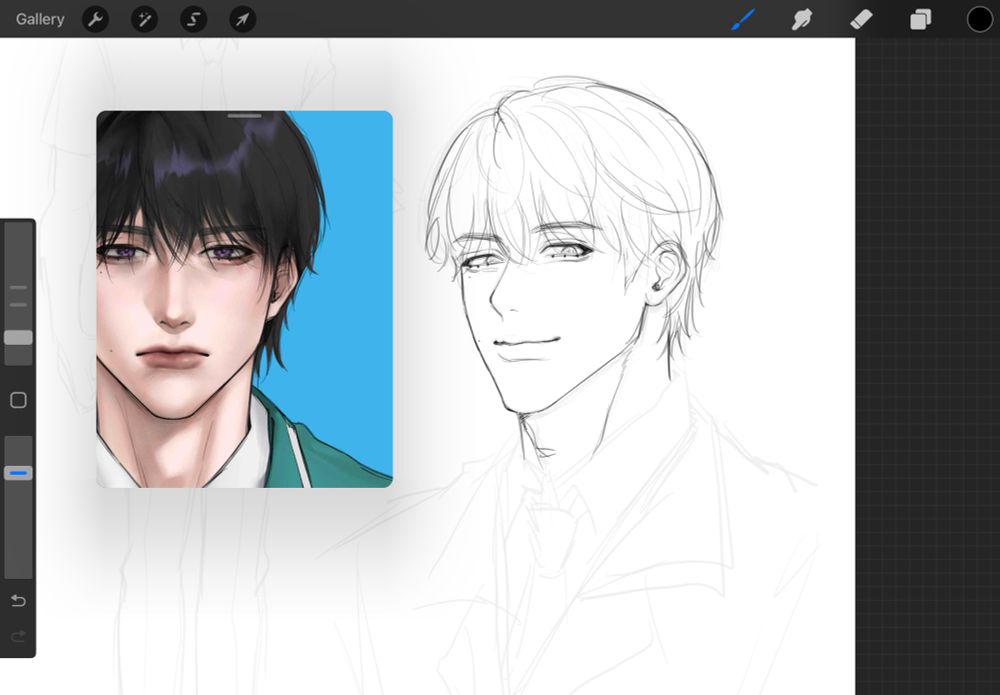Select the Smudge tool
This screenshot has height=695, width=1000.
pyautogui.click(x=802, y=19)
